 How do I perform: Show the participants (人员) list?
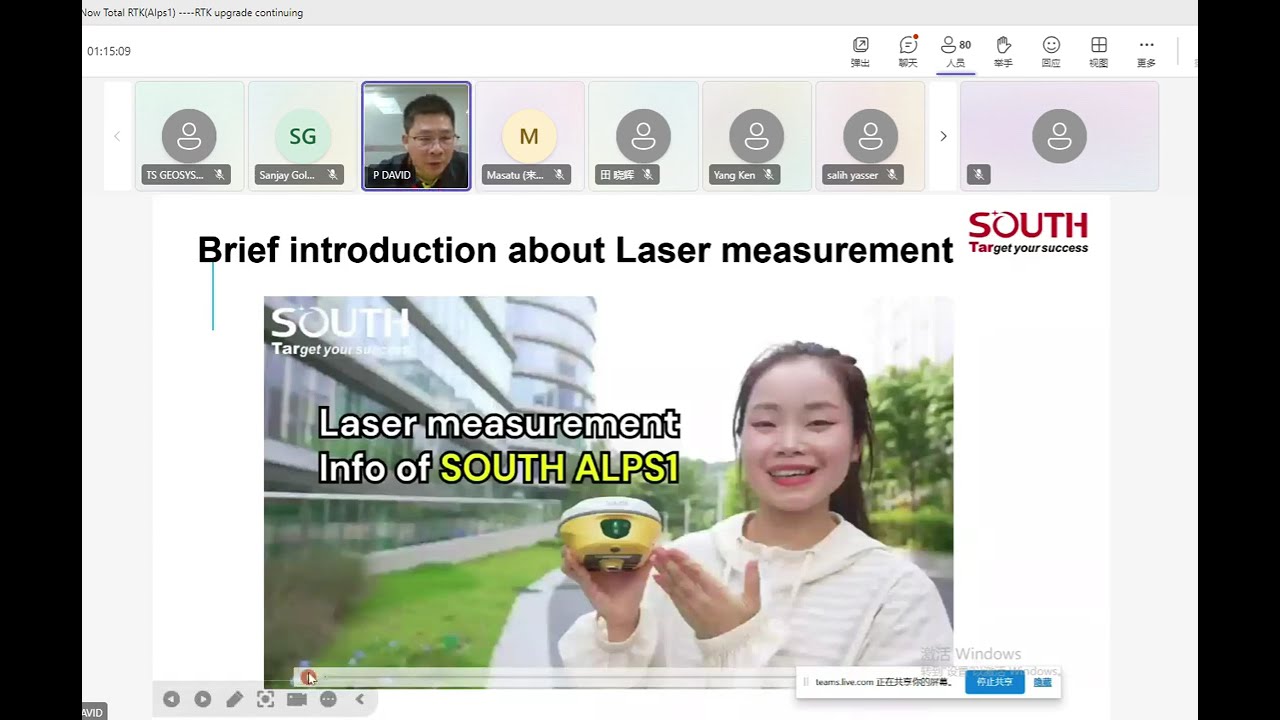click(x=956, y=51)
